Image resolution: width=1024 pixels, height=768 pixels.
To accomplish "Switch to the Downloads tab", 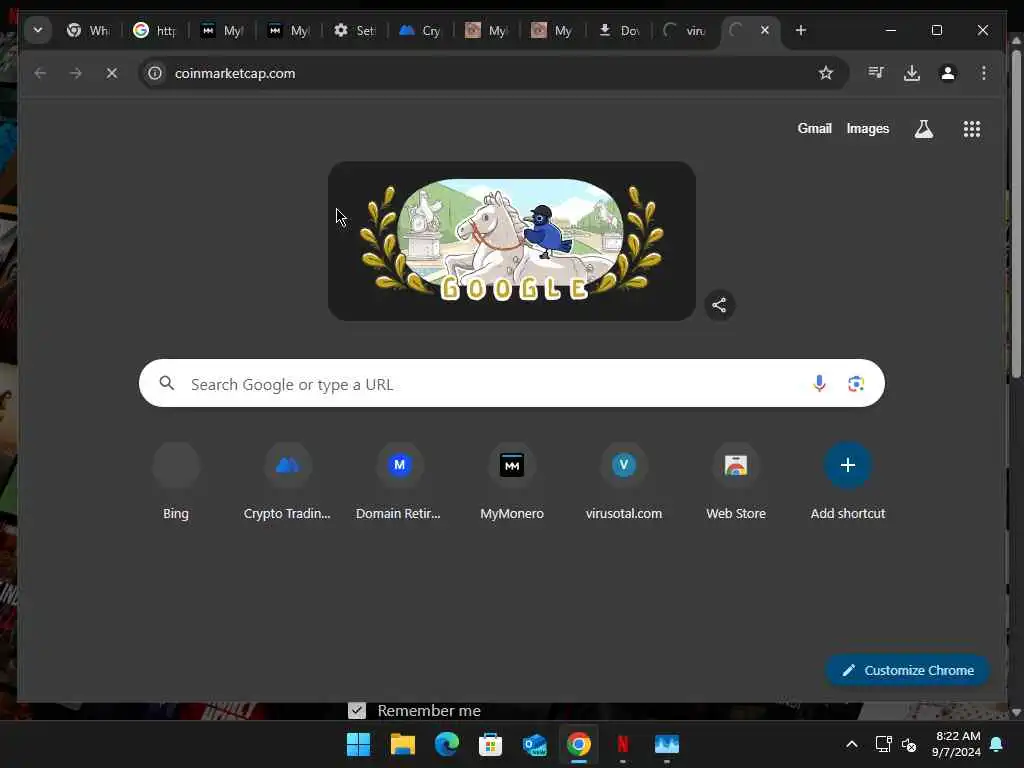I will [x=619, y=30].
